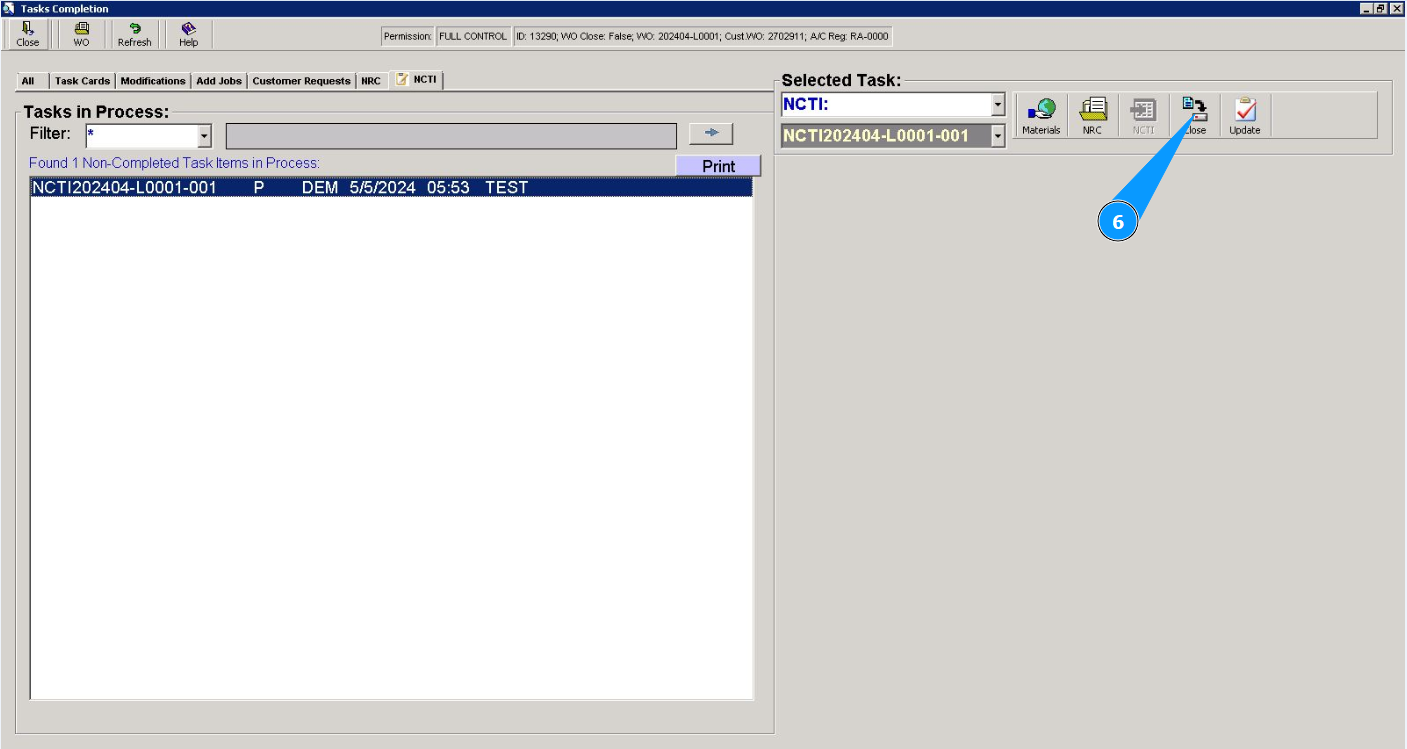
Task: Close the selected task using its Close icon
Action: point(1194,116)
